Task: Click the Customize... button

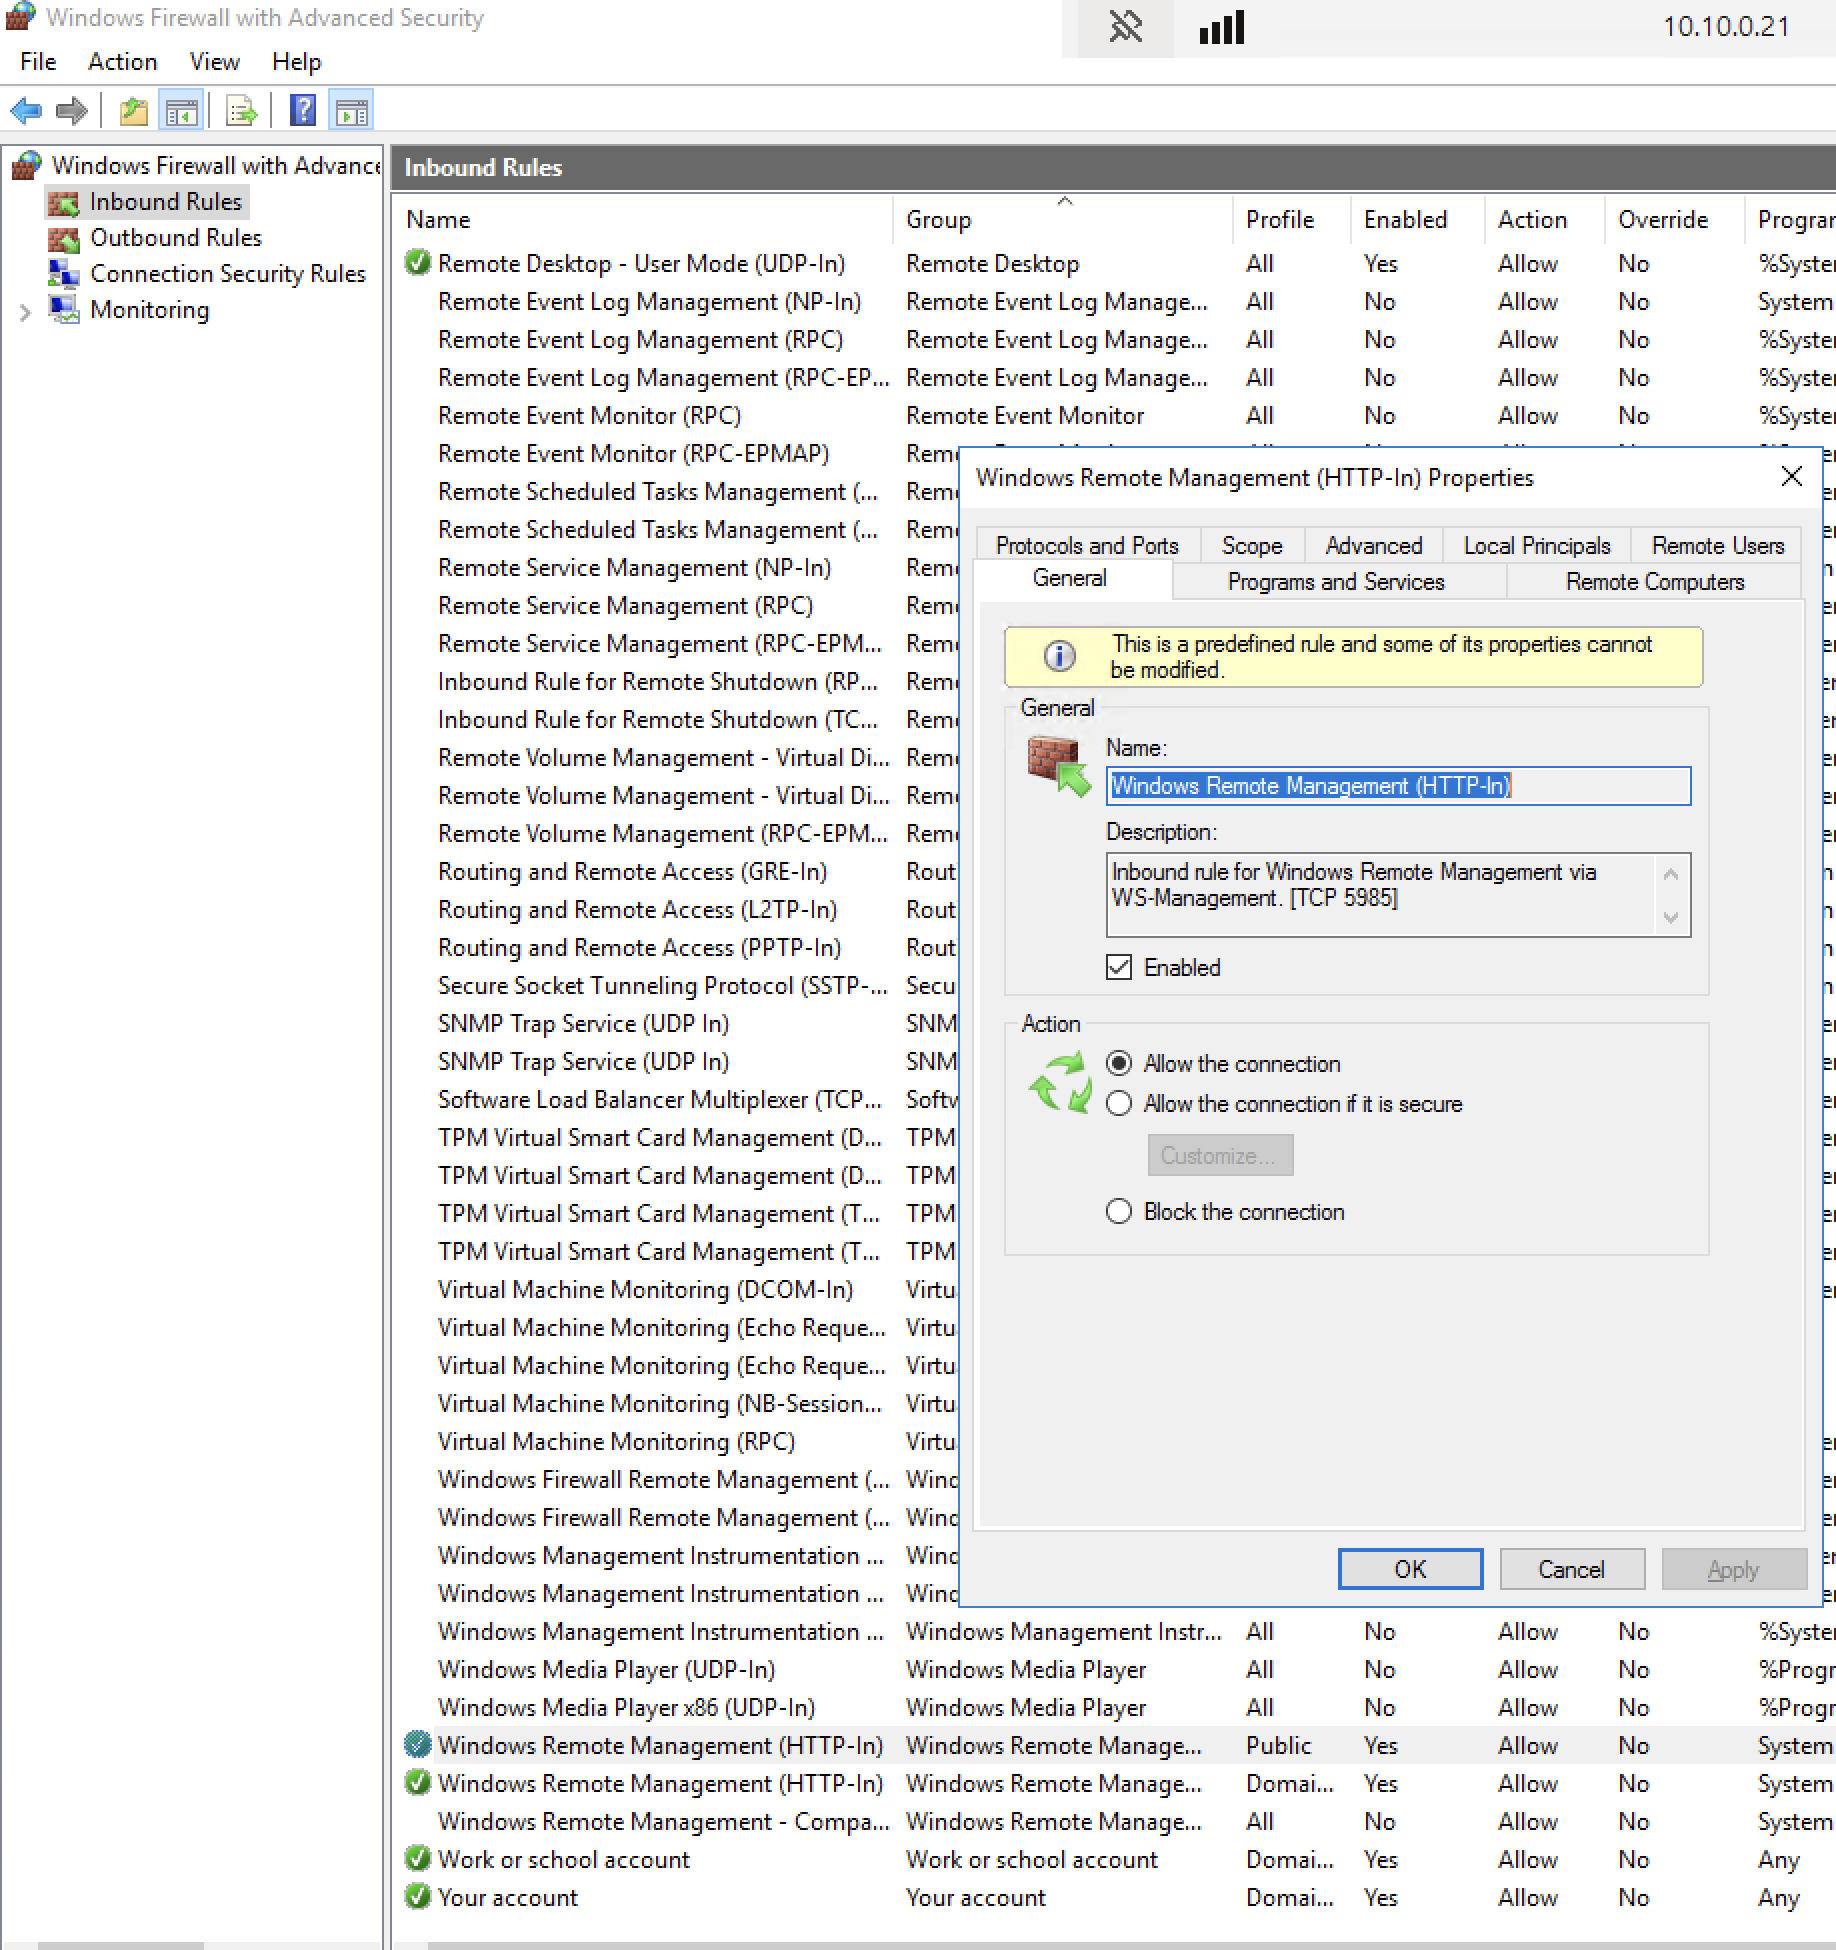Action: 1220,1155
